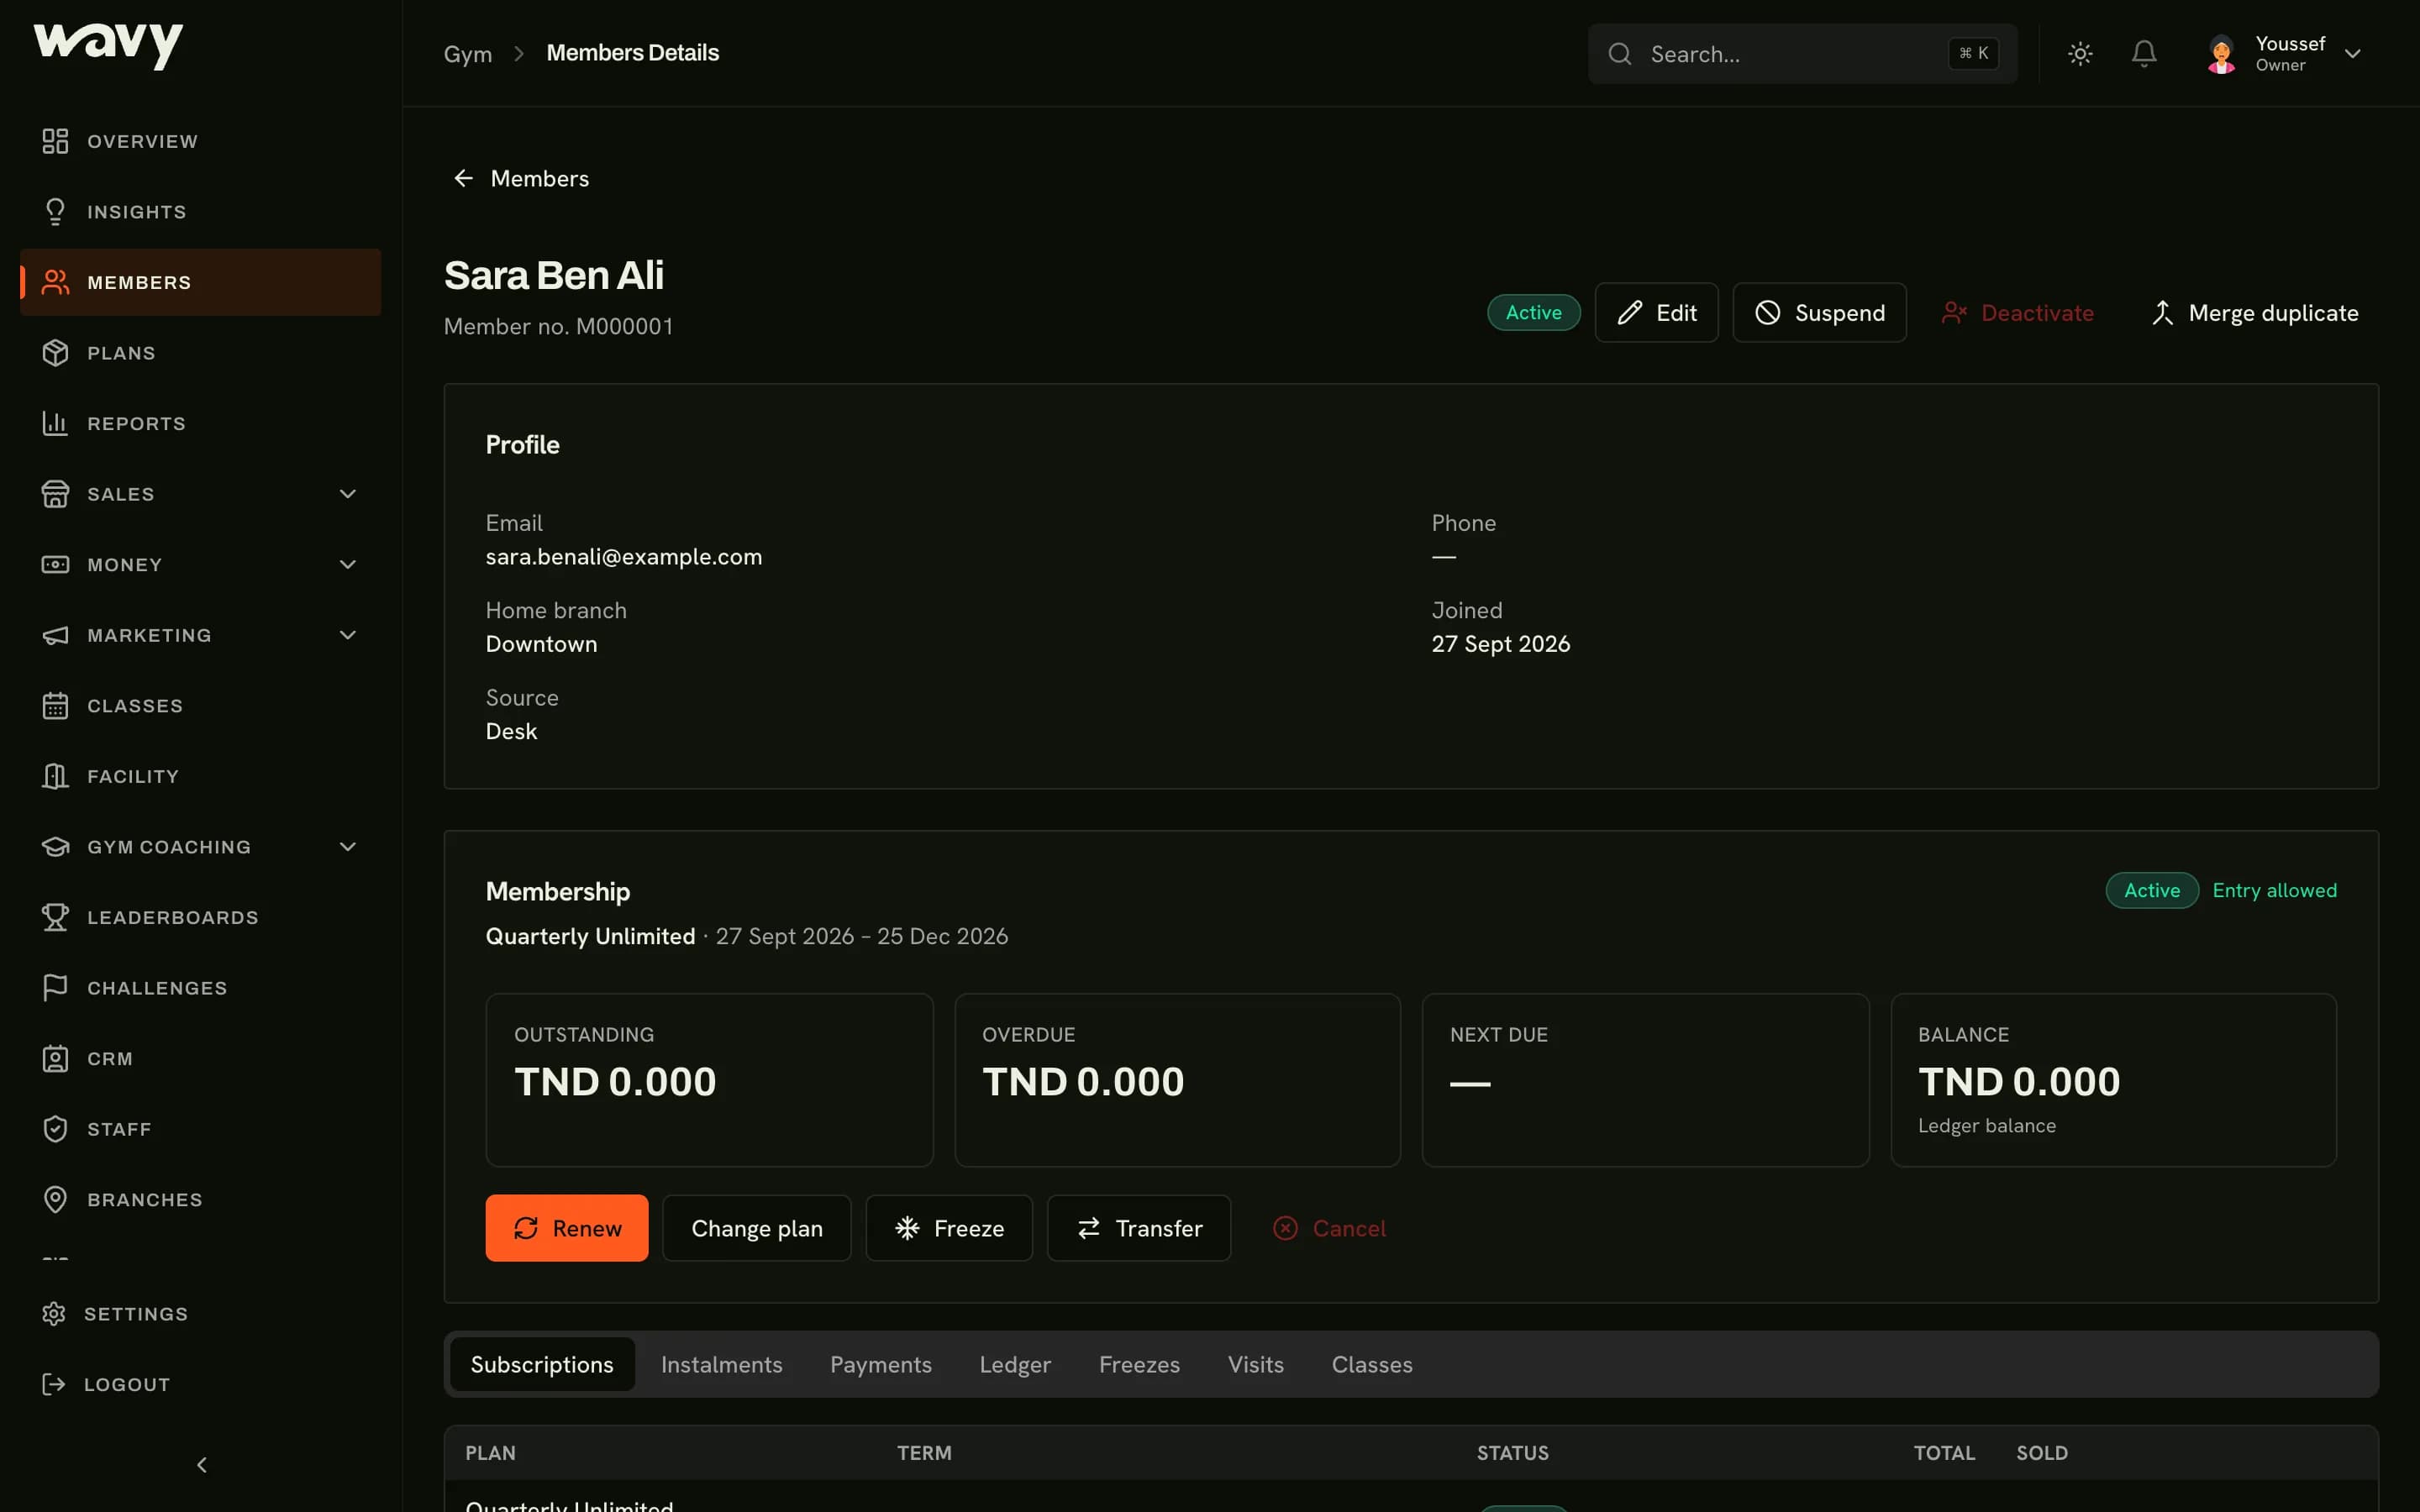Expand the Money submenu chevron
The height and width of the screenshot is (1512, 2420).
click(347, 564)
